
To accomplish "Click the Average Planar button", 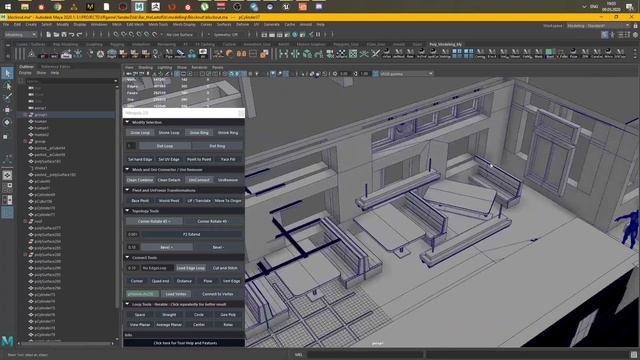I will pos(169,325).
